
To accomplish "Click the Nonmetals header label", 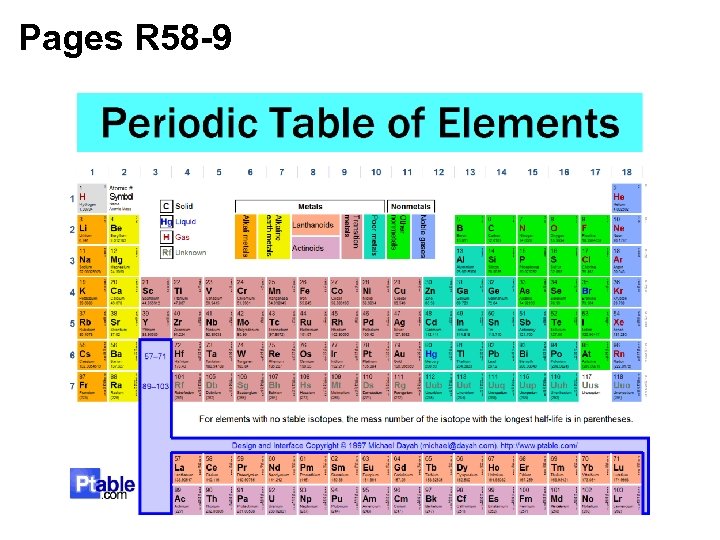I will coord(411,206).
